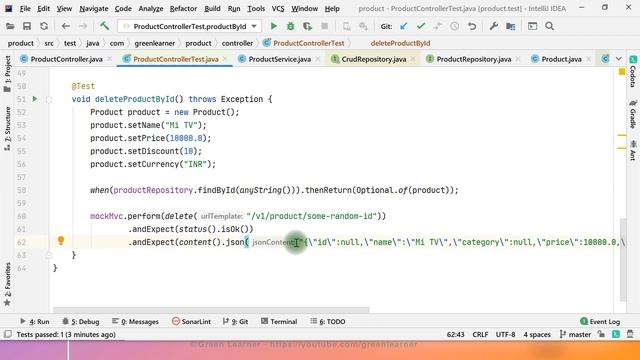Click the 'src' breadcrumb
The width and height of the screenshot is (640, 360).
point(49,43)
